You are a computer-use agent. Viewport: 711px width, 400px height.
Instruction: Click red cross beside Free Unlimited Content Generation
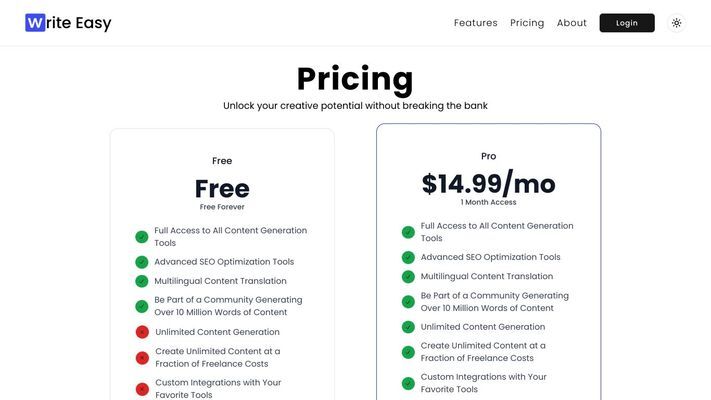pos(142,332)
